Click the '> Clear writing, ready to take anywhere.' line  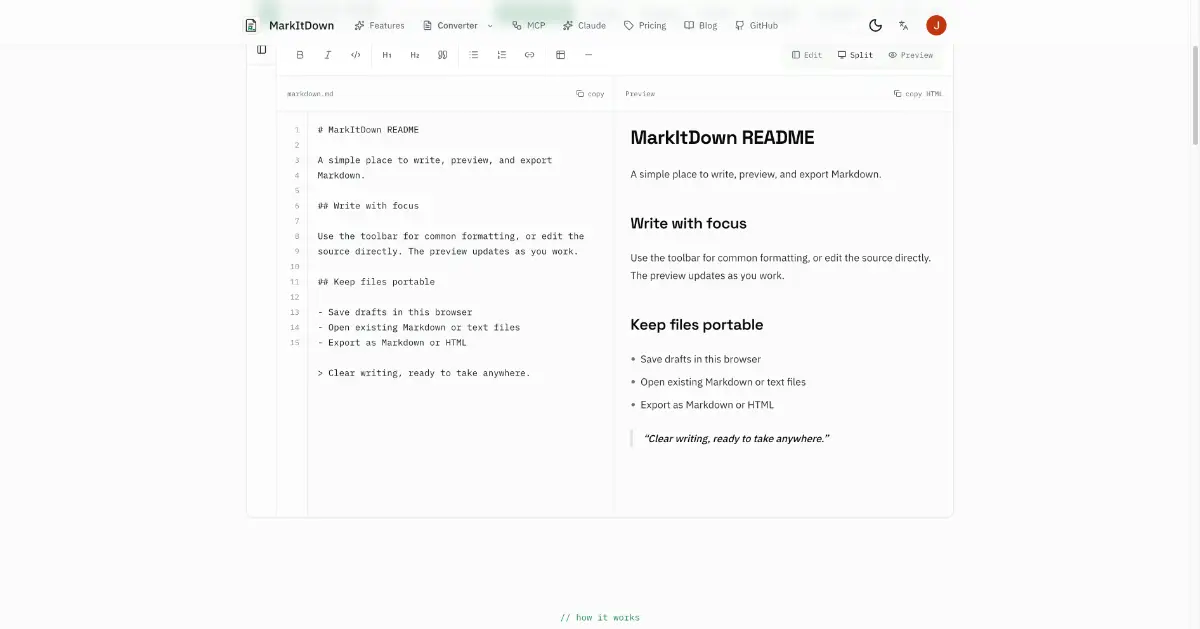click(424, 373)
